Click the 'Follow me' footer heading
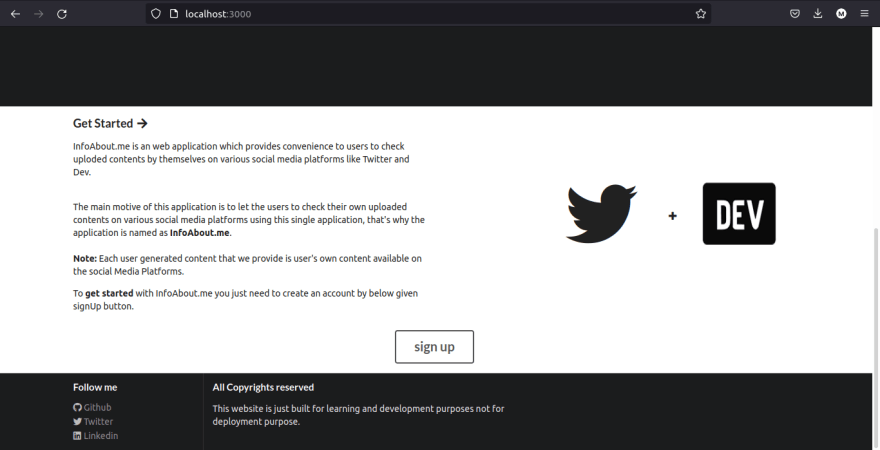880x450 pixels. tap(95, 387)
